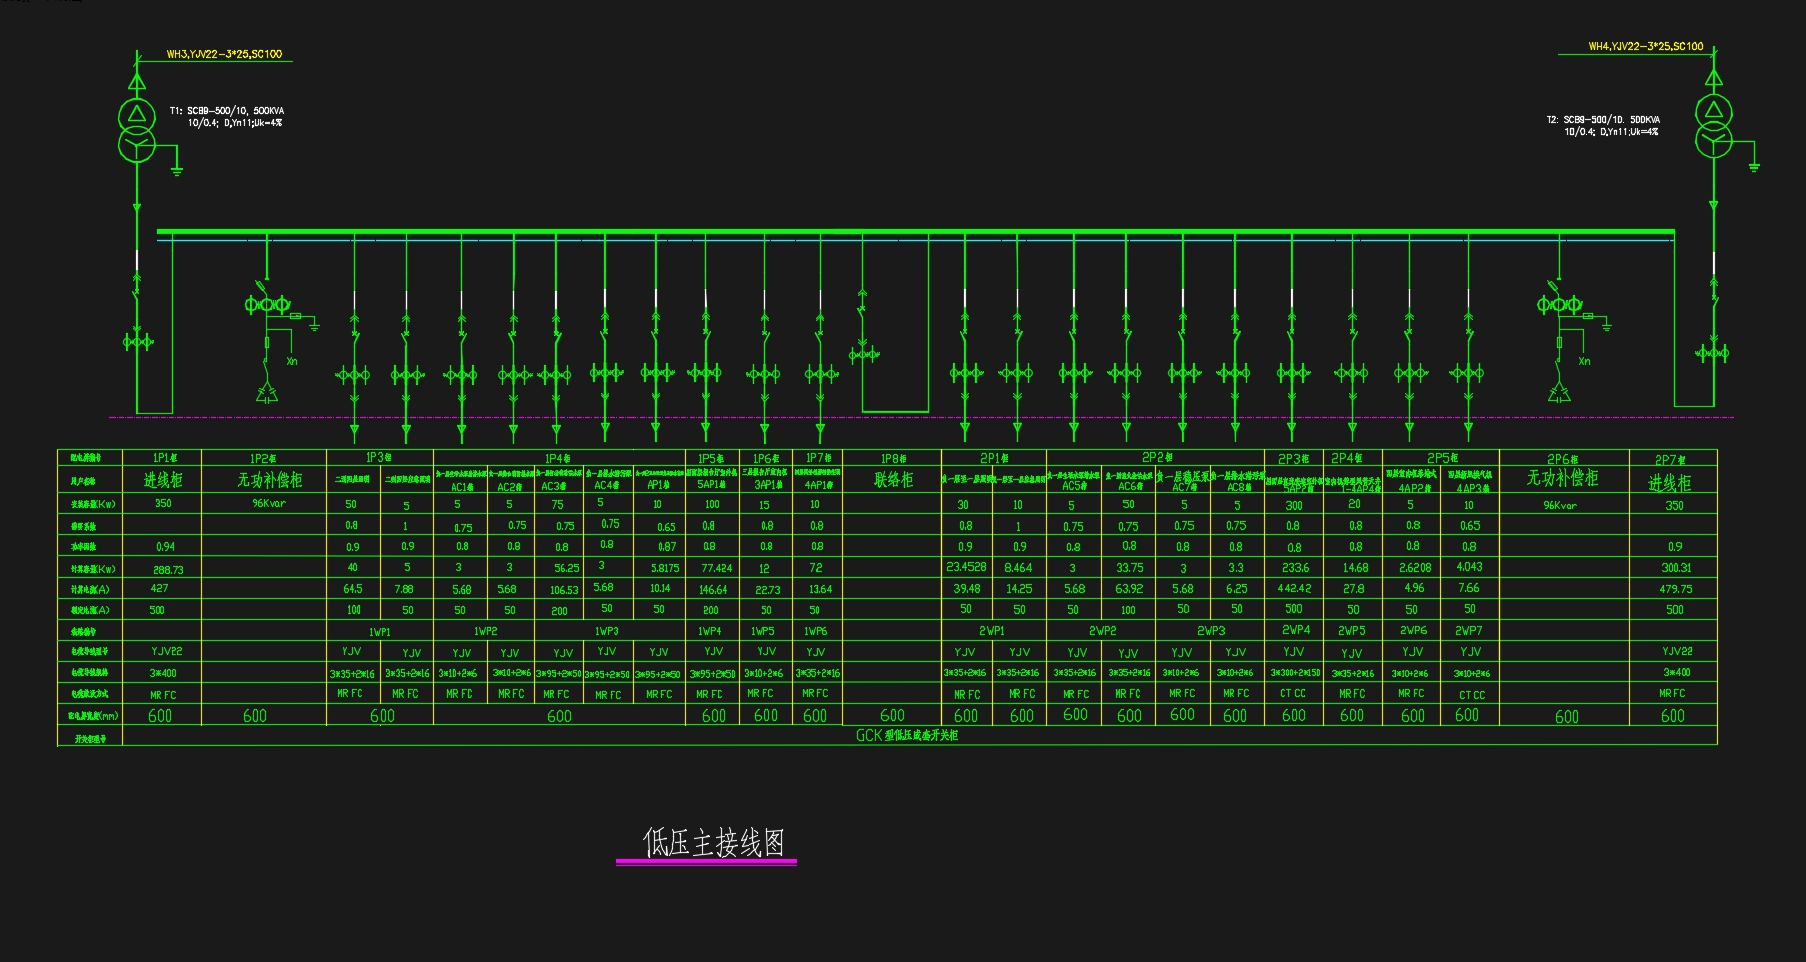The image size is (1806, 962).
Task: Click 进线柜 text under 1P1柜
Action: pyautogui.click(x=163, y=480)
